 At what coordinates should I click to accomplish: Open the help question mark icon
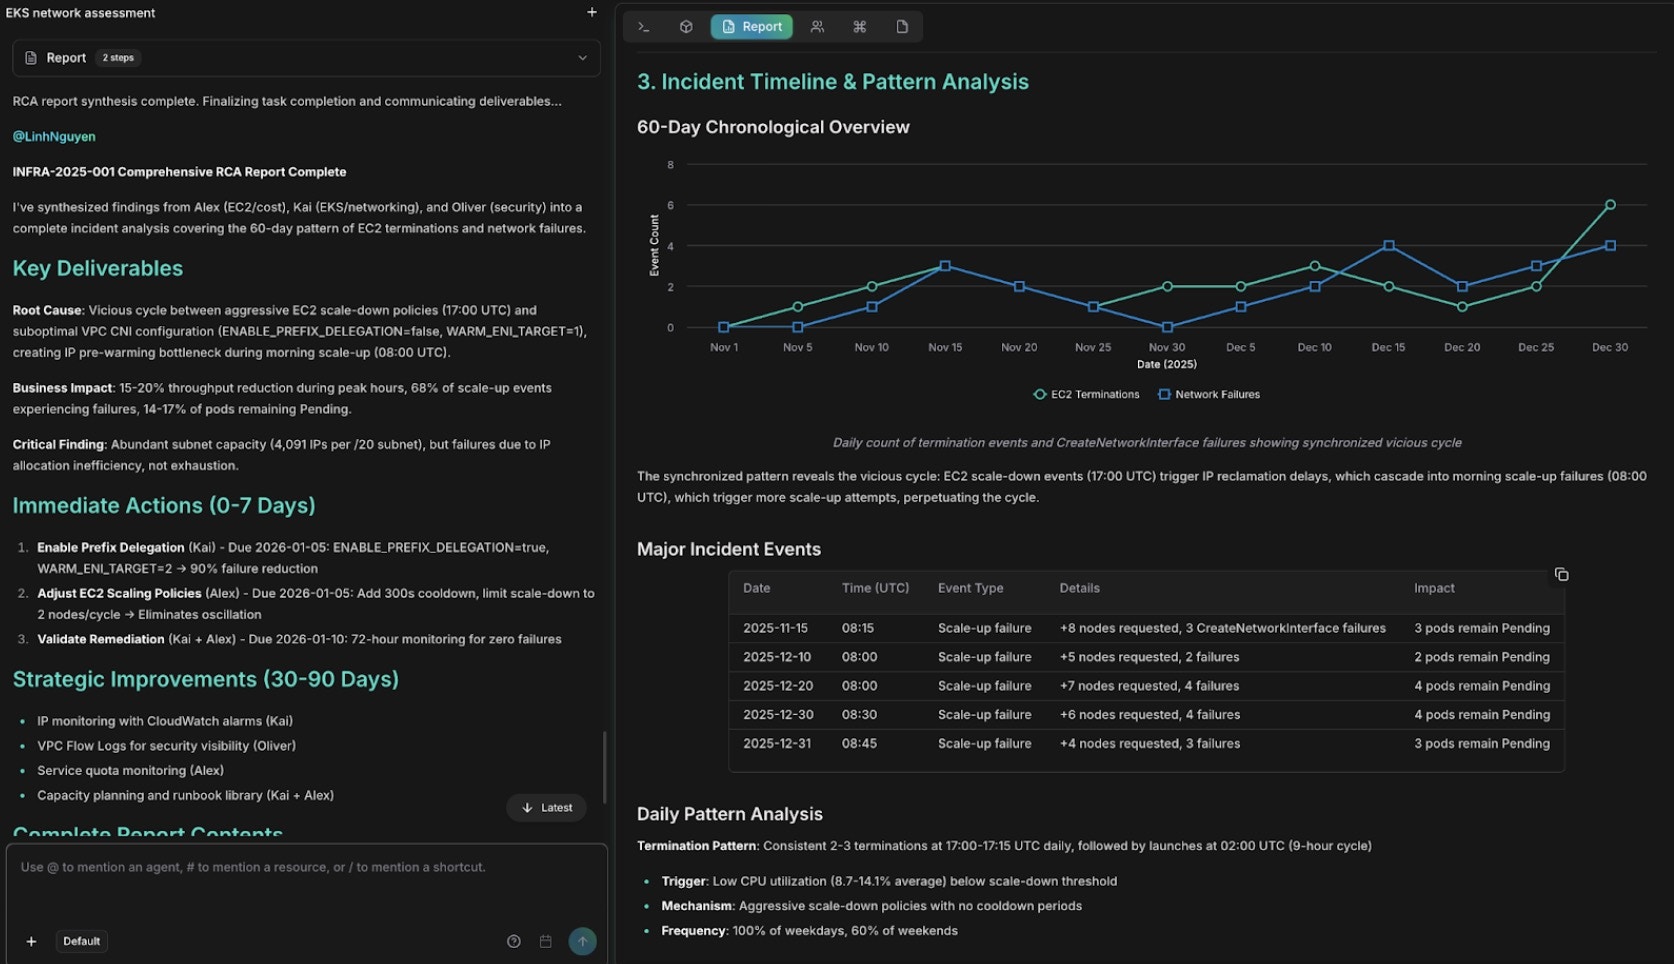(x=514, y=941)
